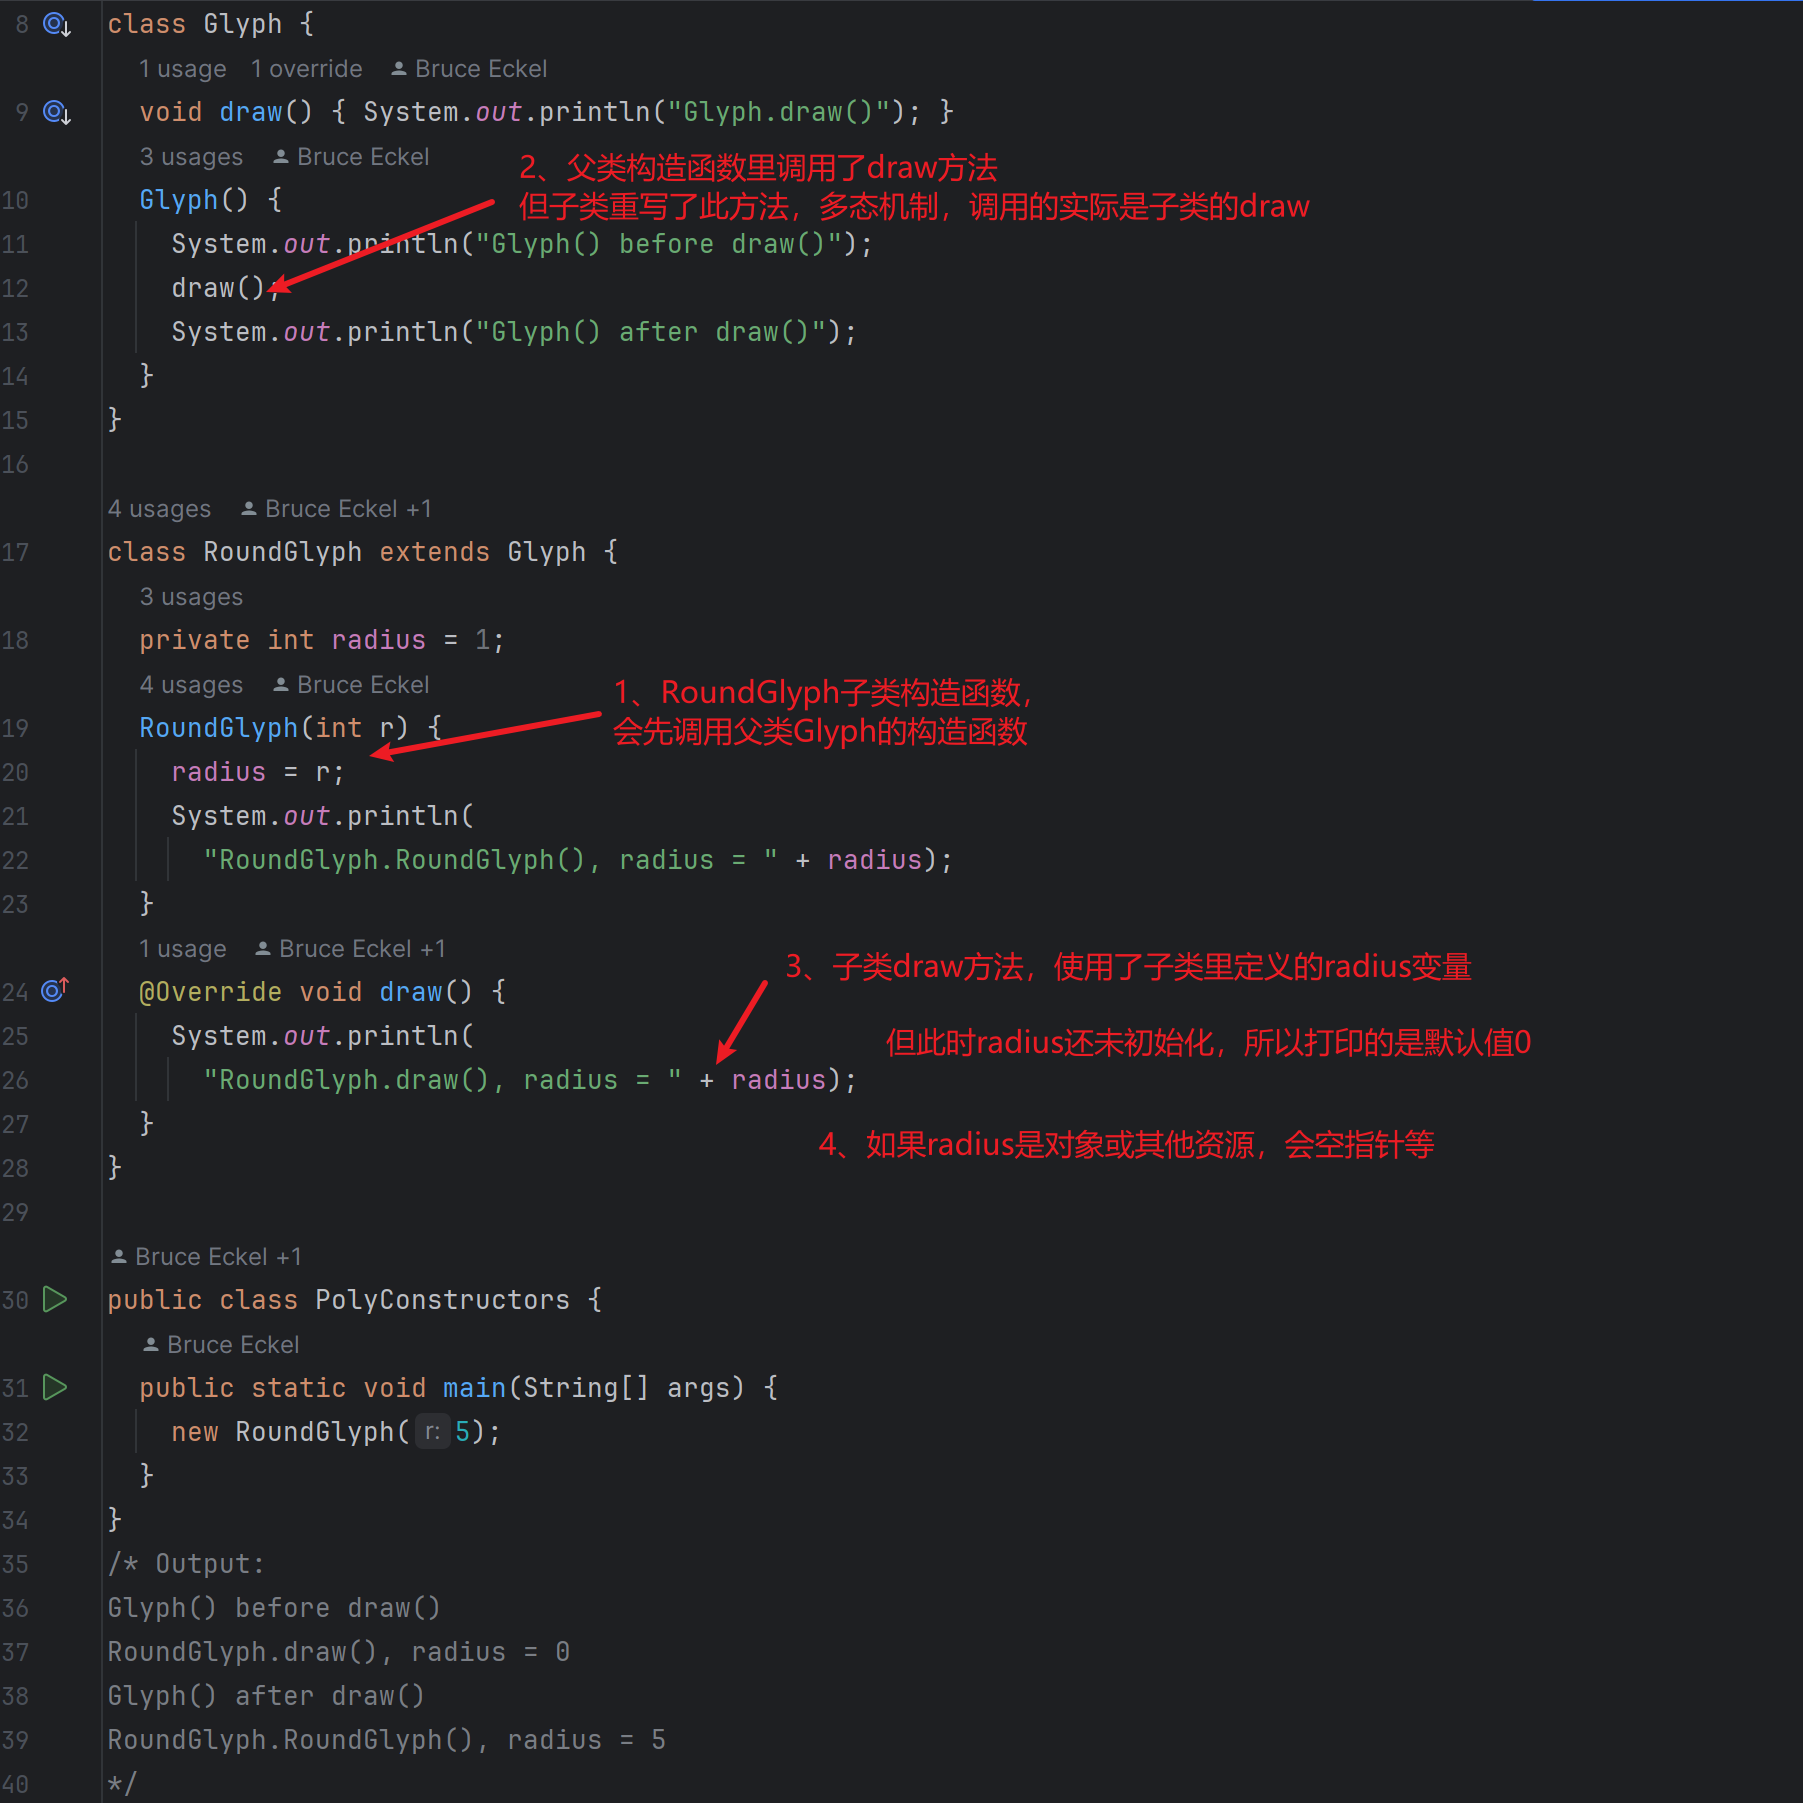Open '3 usages' hint above private int radius
Viewport: 1803px width, 1803px height.
coord(191,597)
